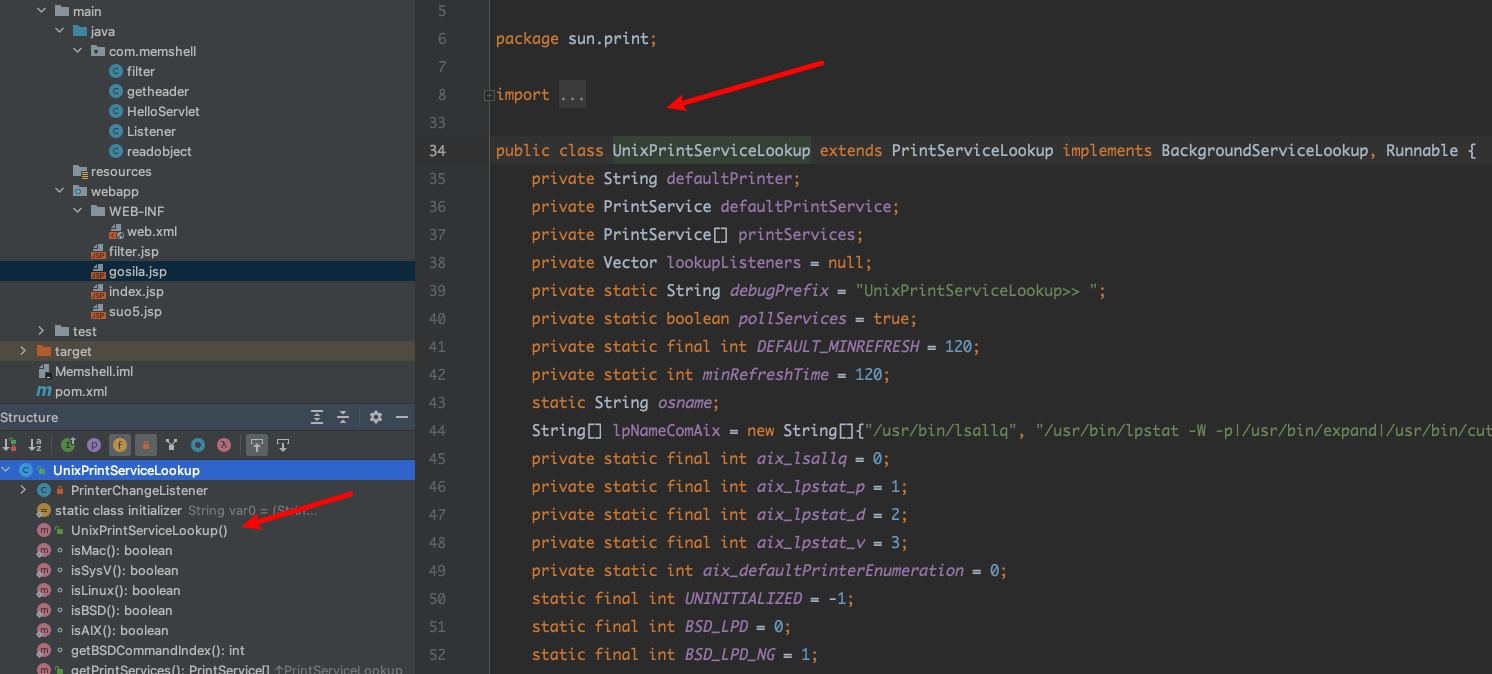
Task: Click the group-by-type fork icon
Action: pos(172,445)
